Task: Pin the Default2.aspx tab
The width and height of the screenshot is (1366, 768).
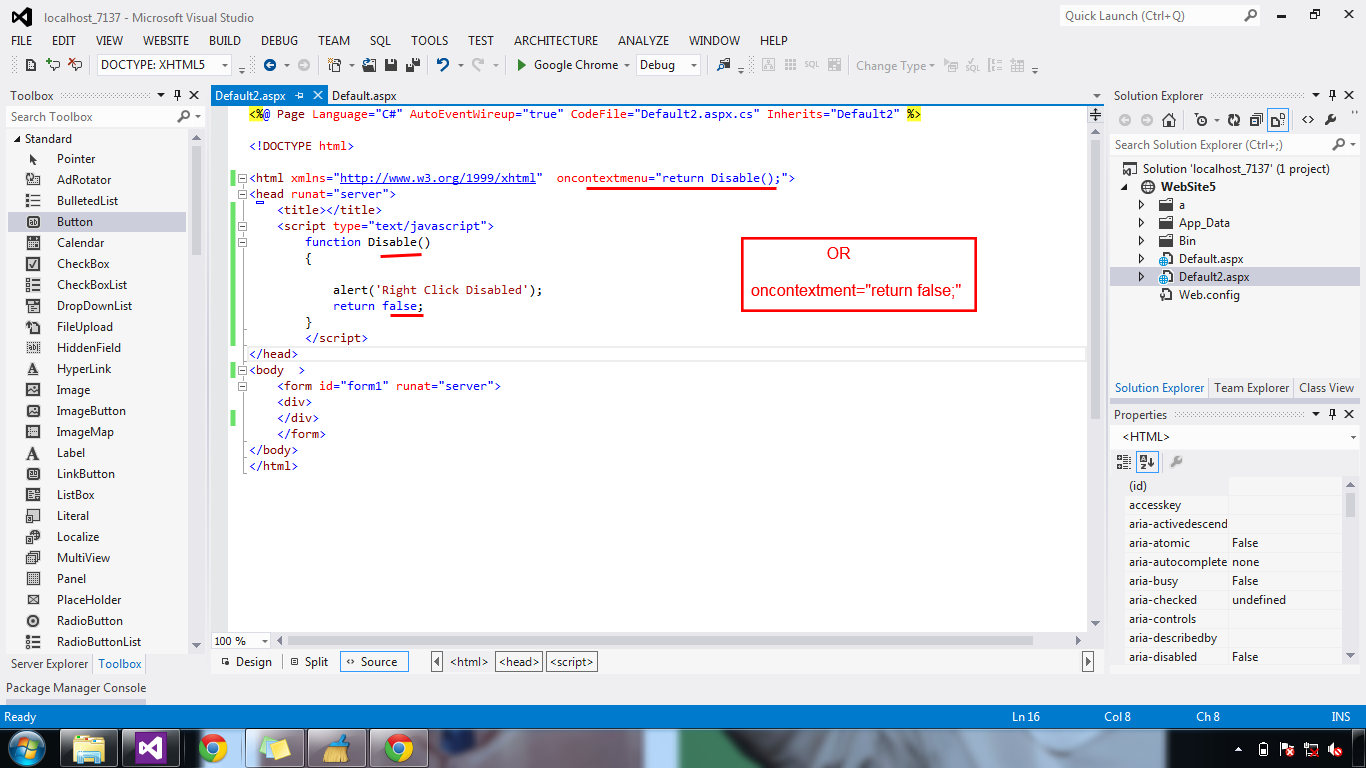Action: click(x=299, y=96)
